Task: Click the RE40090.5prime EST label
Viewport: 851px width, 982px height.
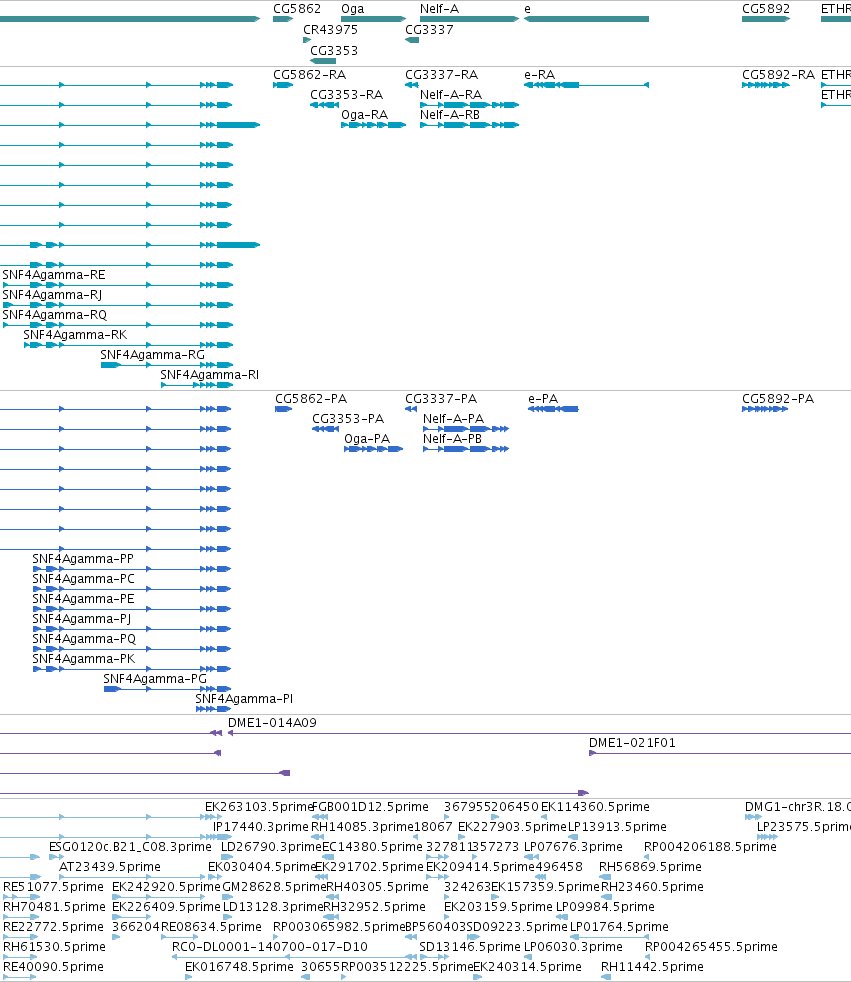Action: [54, 967]
